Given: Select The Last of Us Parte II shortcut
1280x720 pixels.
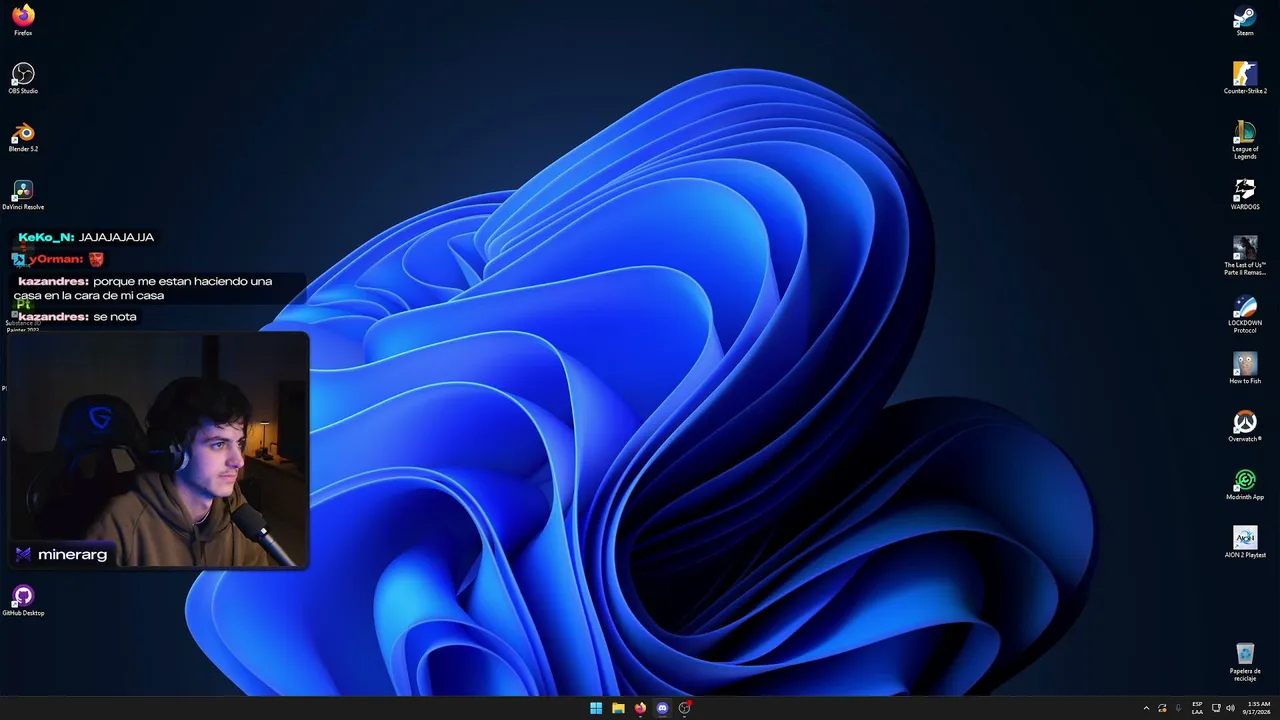Looking at the screenshot, I should coord(1245,256).
